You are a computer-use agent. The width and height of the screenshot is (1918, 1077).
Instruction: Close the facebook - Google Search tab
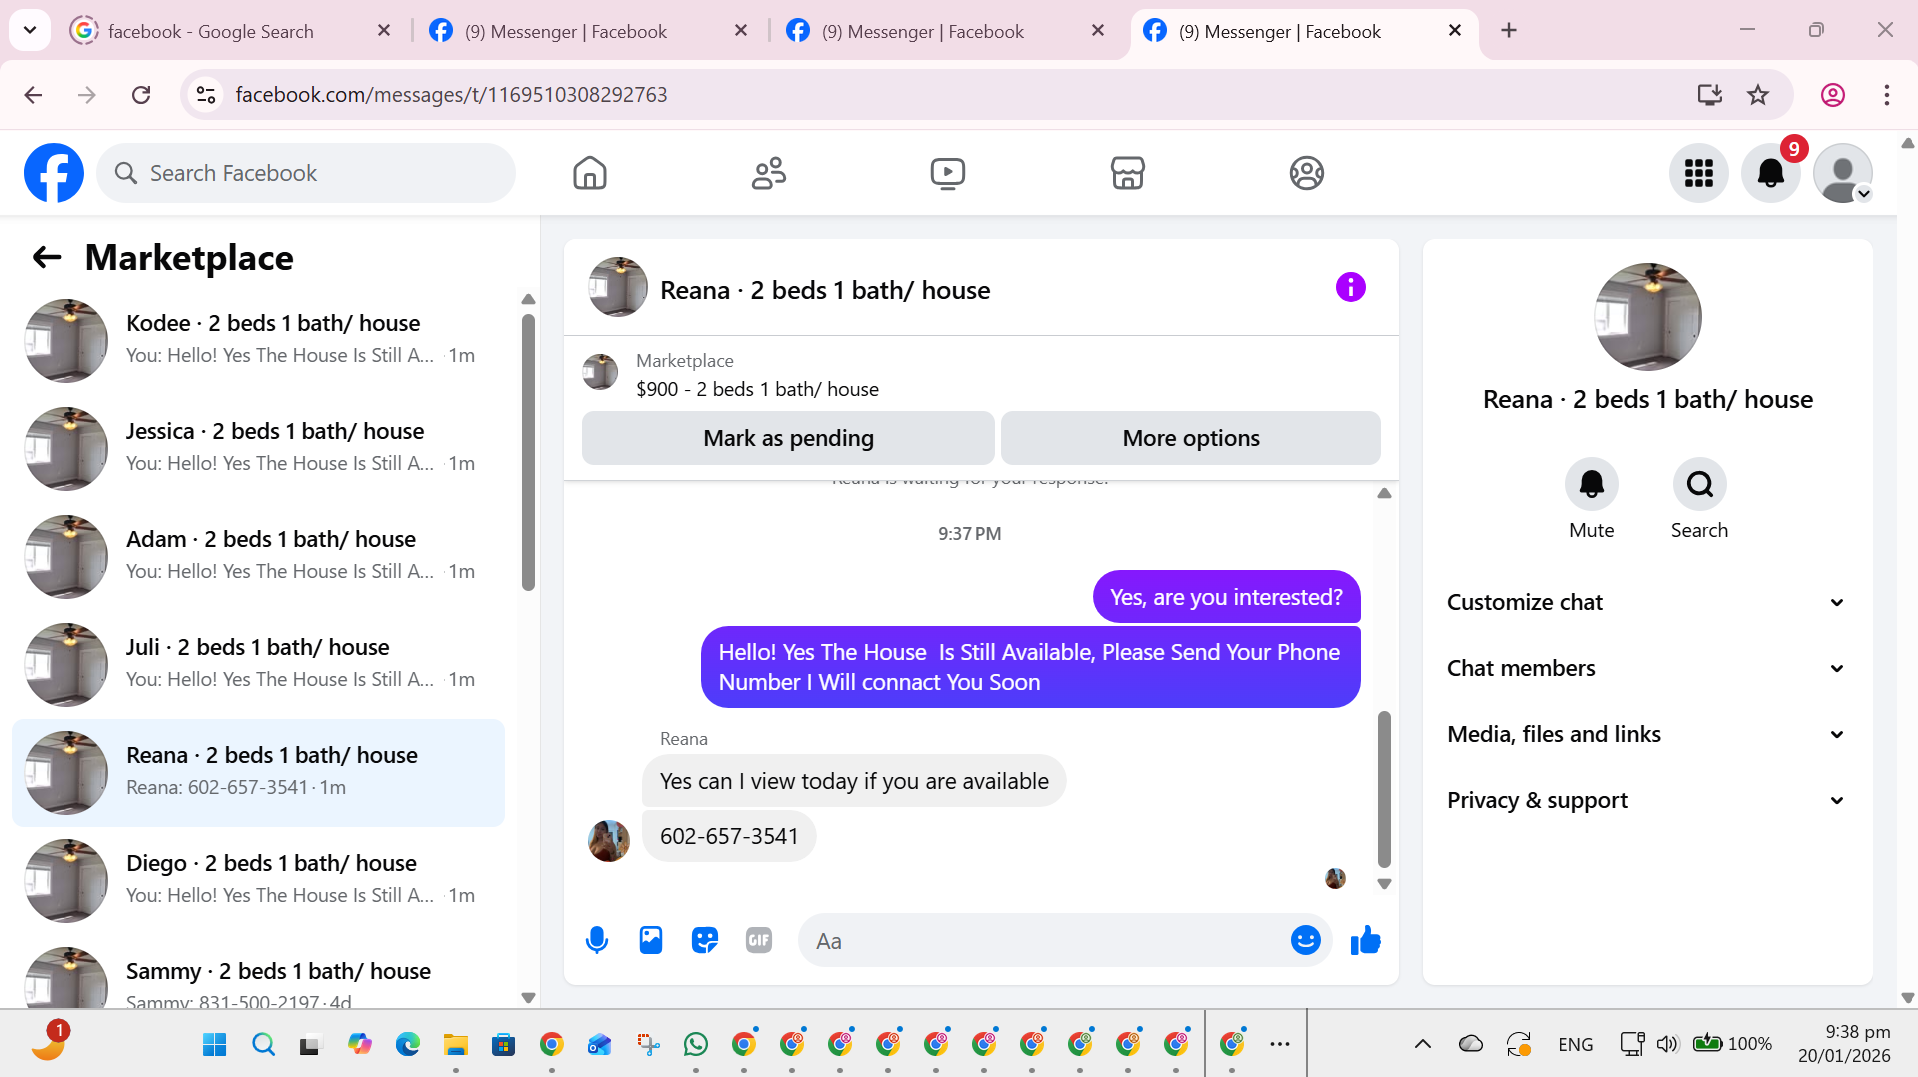click(x=384, y=31)
